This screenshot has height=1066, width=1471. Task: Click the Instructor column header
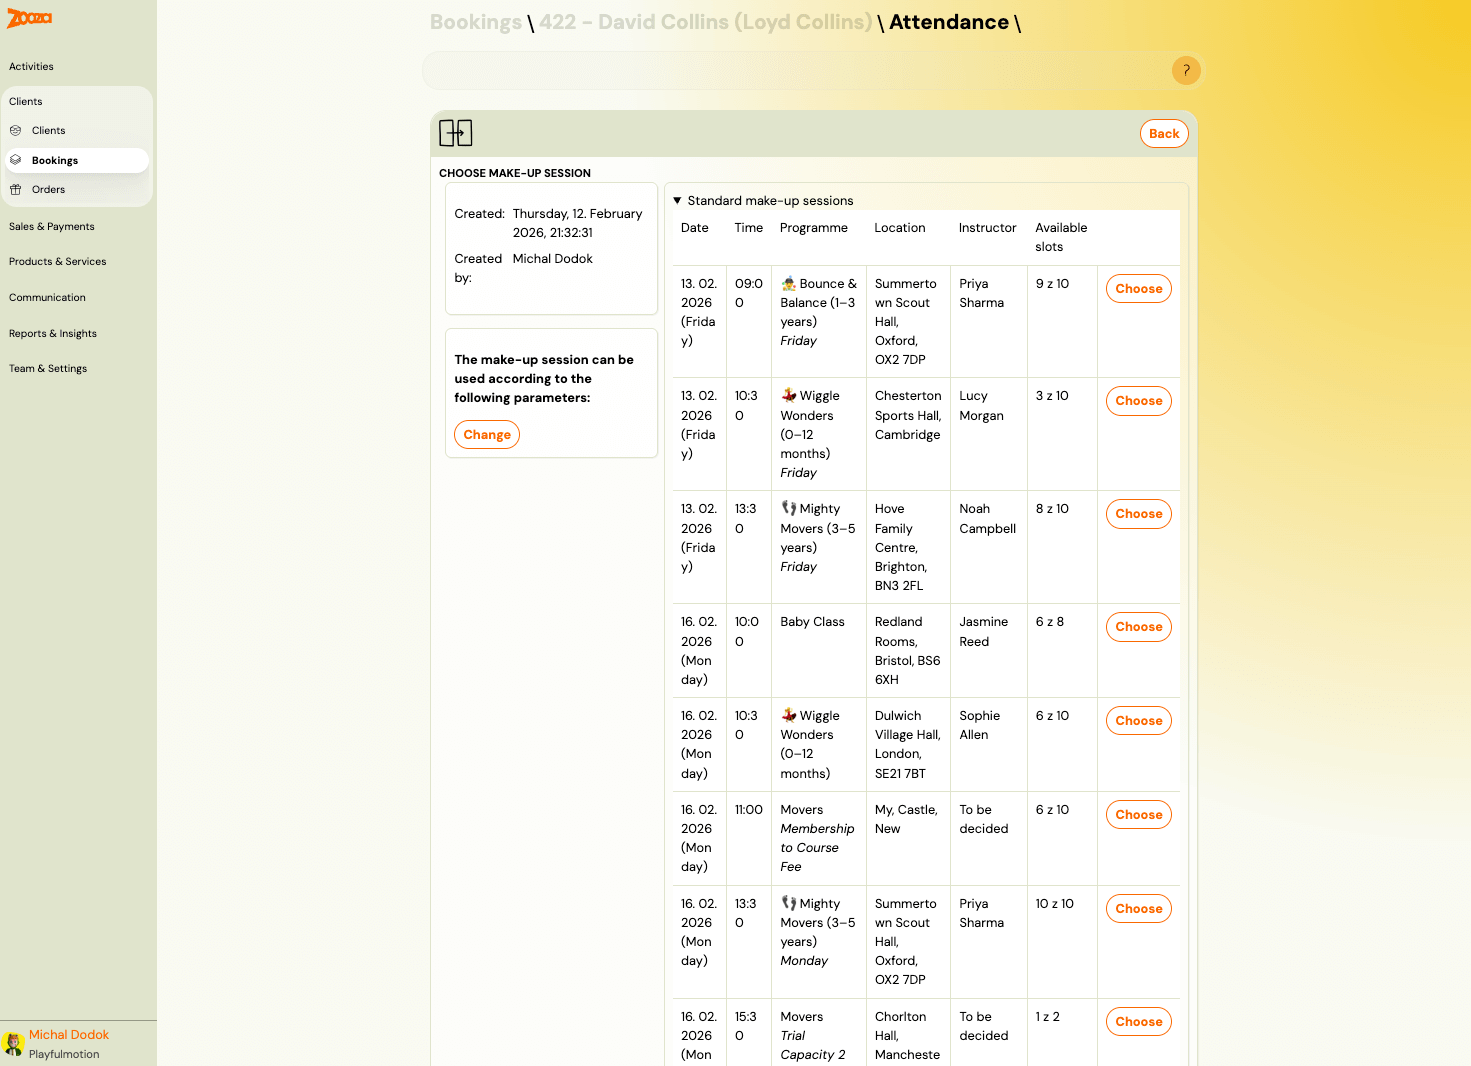pos(988,228)
